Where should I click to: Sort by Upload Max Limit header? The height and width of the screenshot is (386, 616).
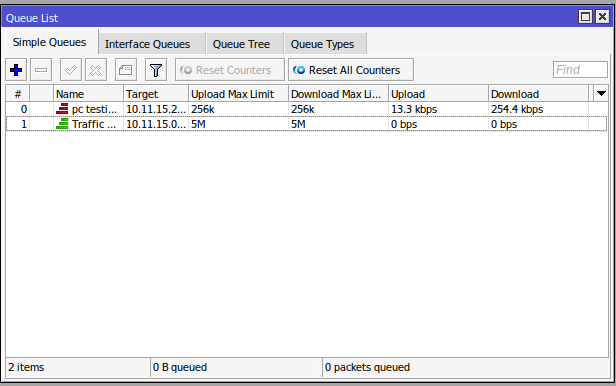click(238, 94)
